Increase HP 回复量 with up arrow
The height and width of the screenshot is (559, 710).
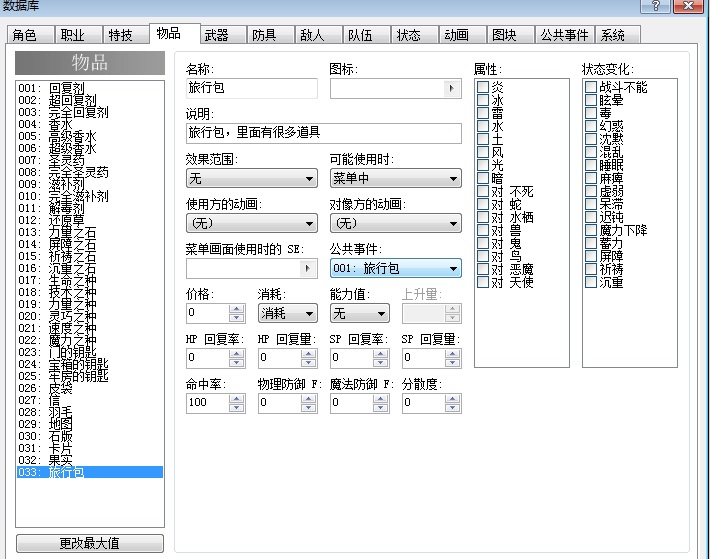(308, 354)
